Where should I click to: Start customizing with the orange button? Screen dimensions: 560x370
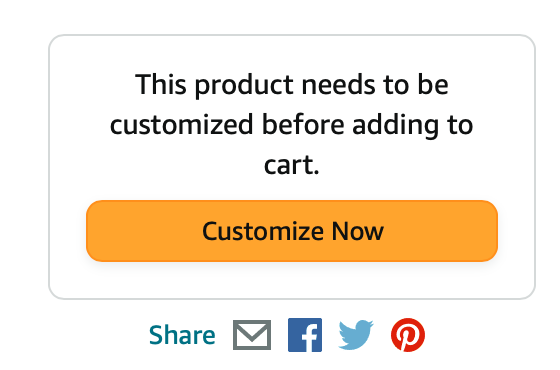point(292,231)
